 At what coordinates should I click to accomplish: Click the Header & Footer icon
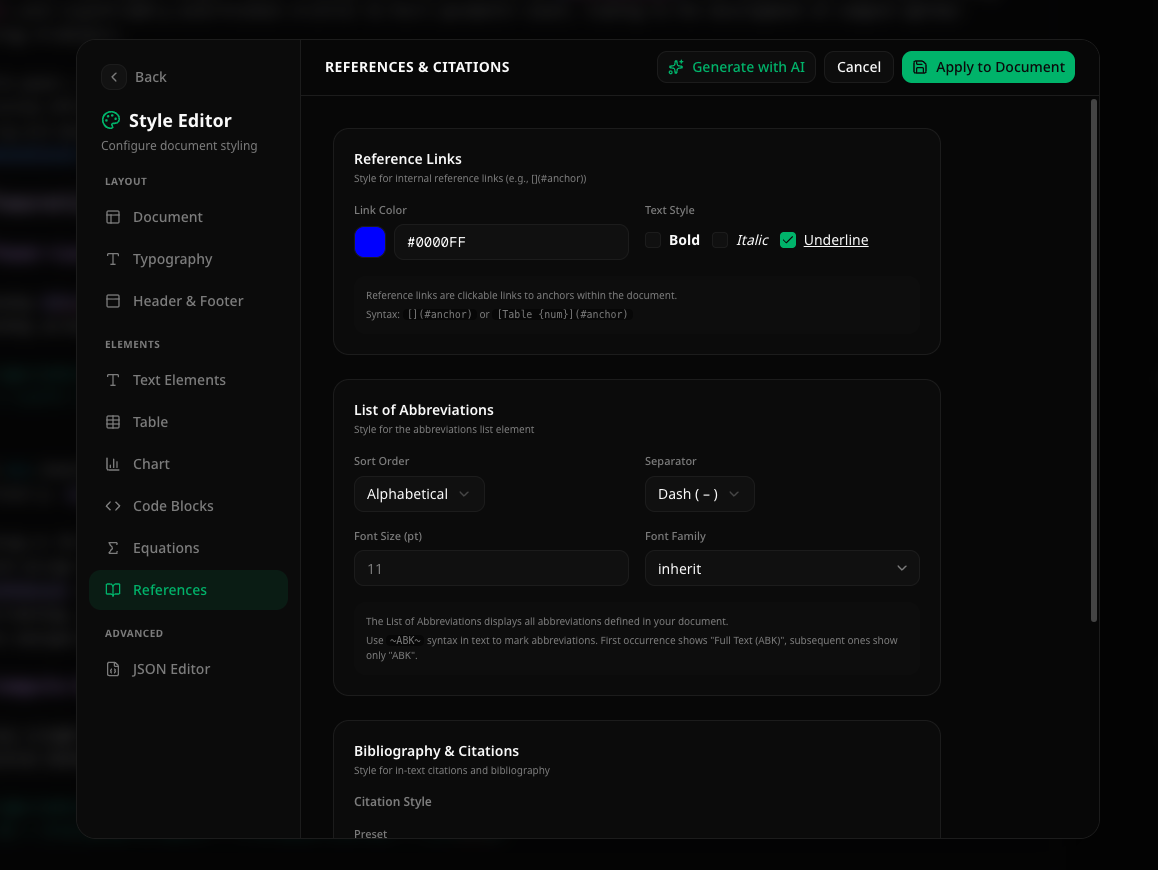113,301
